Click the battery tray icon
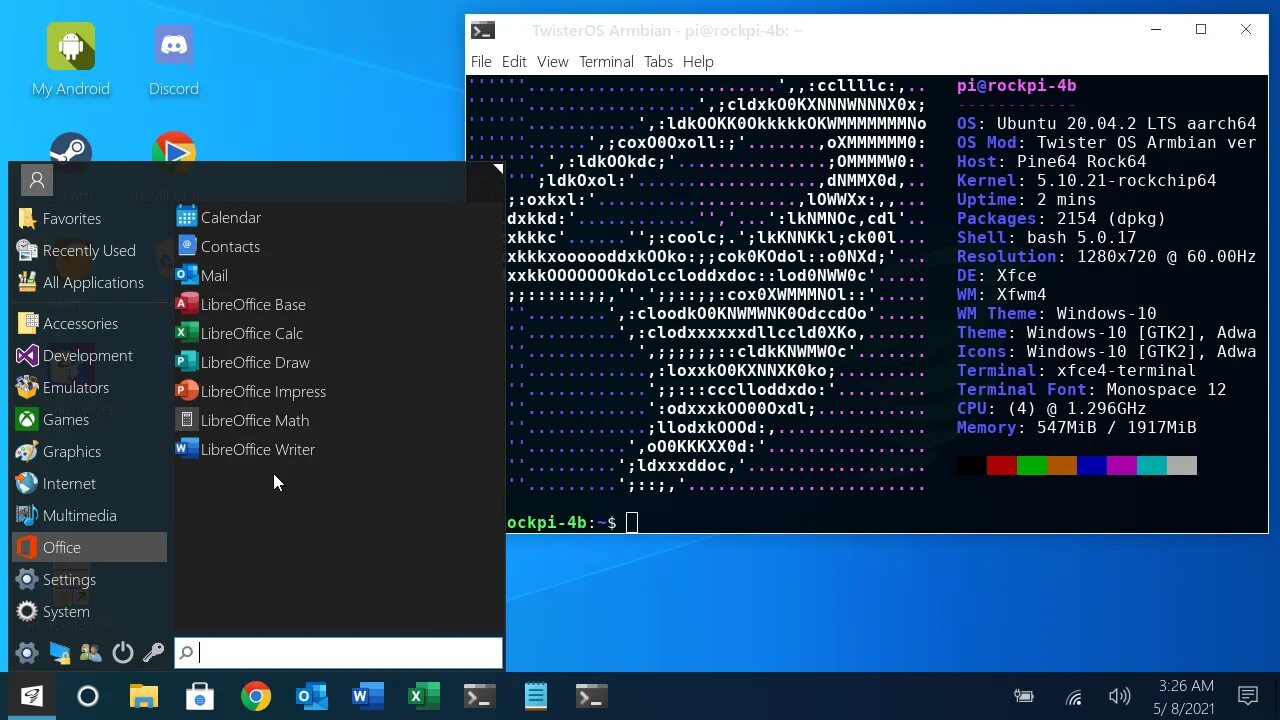 1023,696
